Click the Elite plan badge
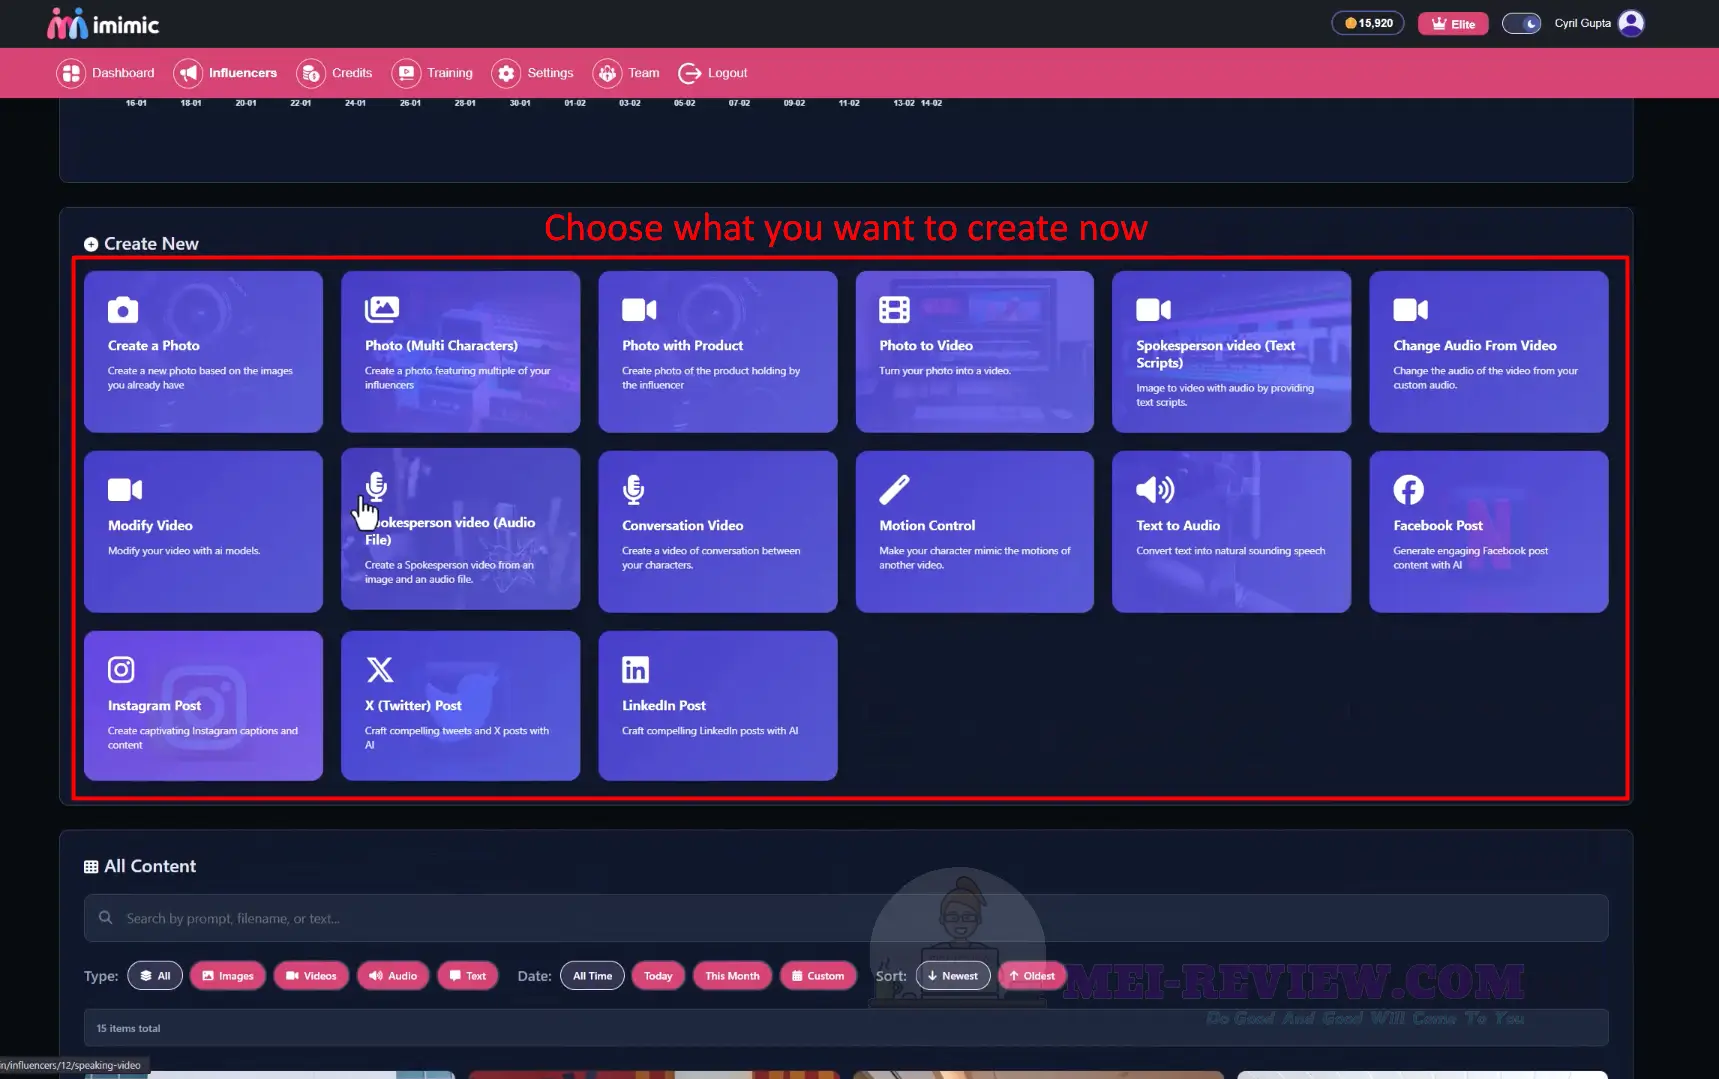 point(1453,24)
